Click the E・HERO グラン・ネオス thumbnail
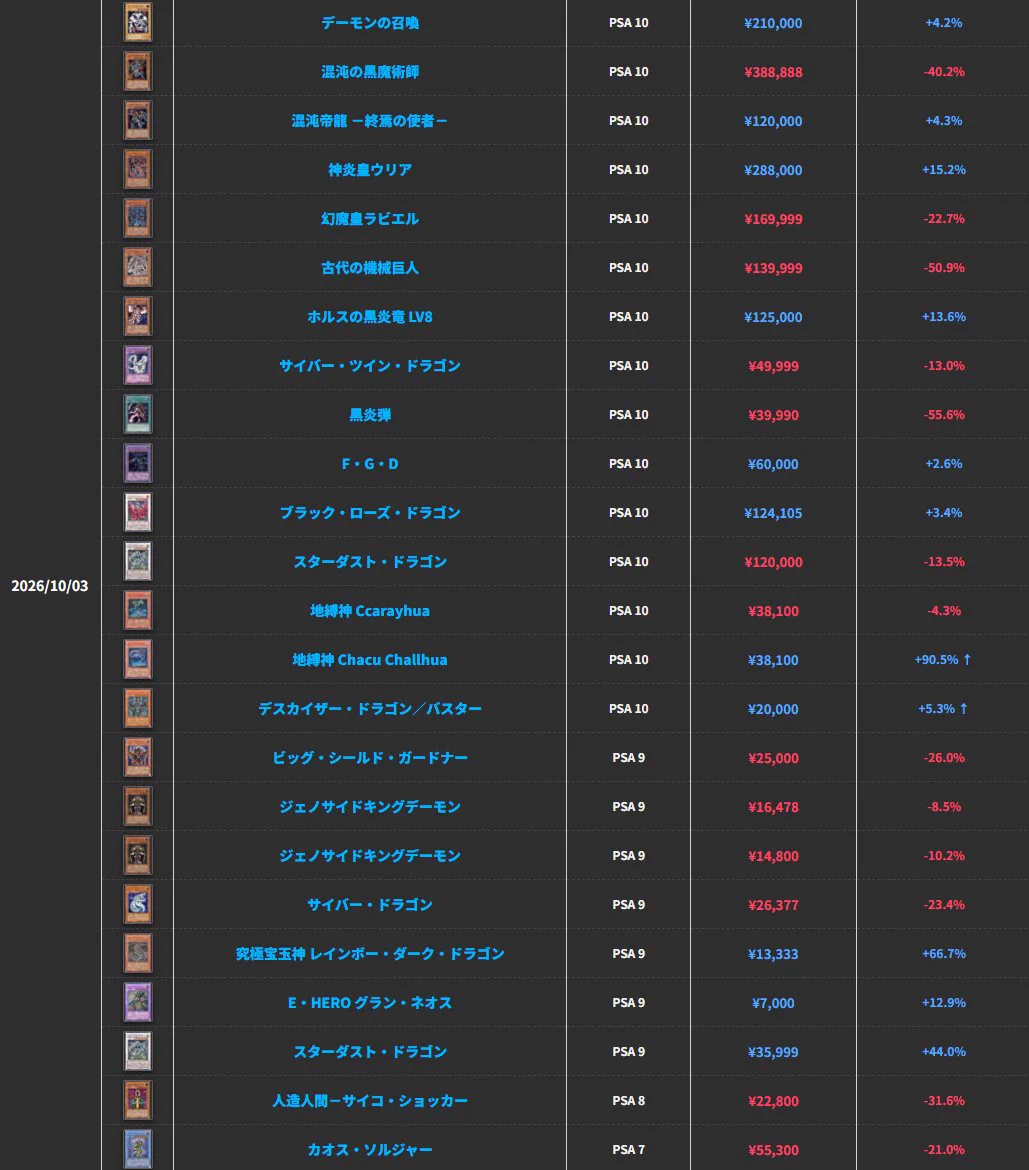This screenshot has height=1170, width=1029. pyautogui.click(x=137, y=1002)
